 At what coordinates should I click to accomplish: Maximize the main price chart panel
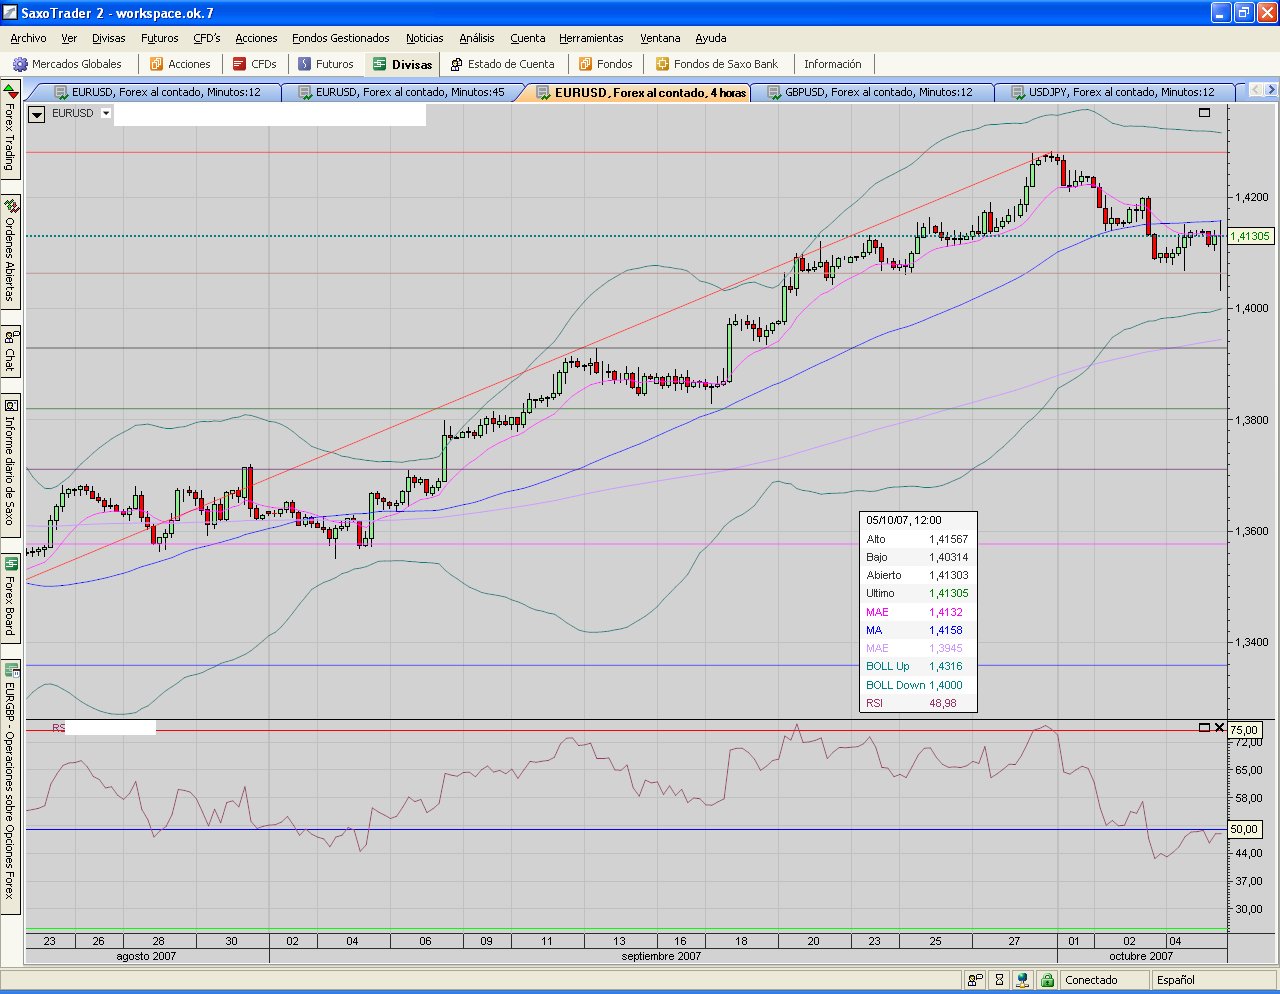[1204, 113]
